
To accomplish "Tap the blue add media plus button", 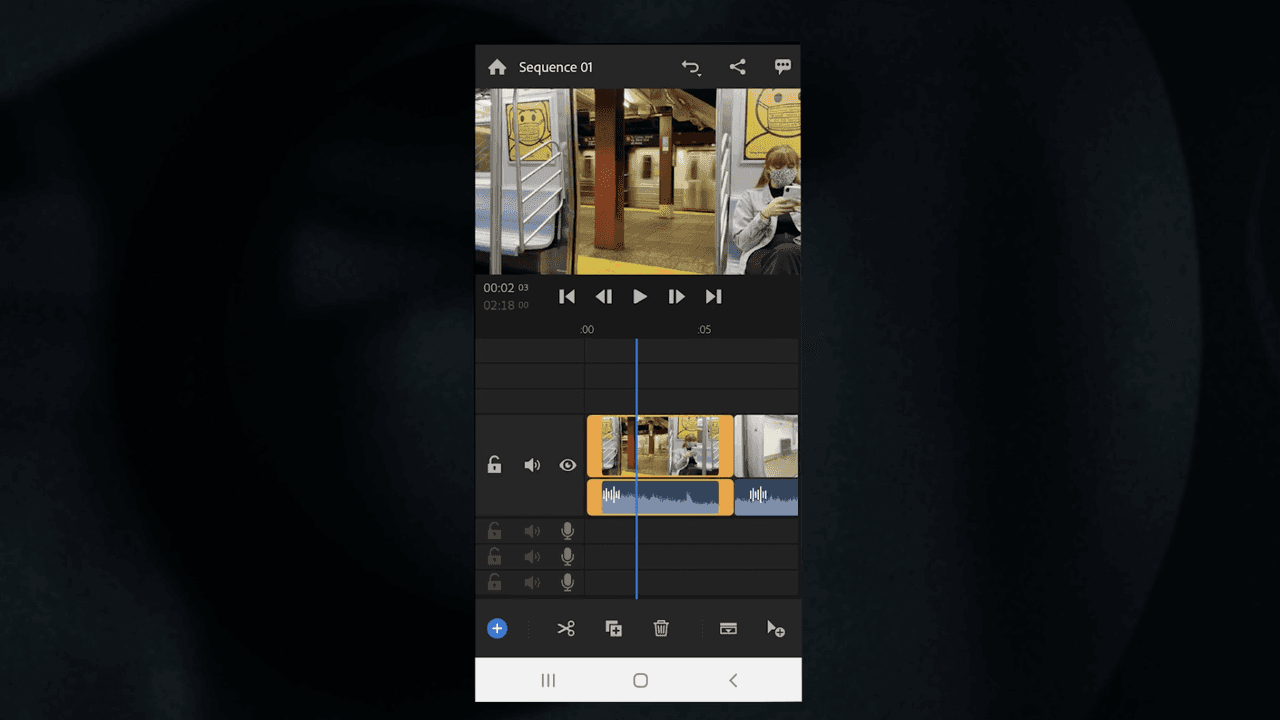I will coord(497,628).
